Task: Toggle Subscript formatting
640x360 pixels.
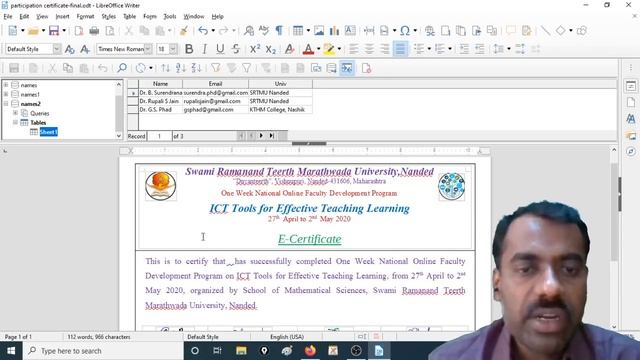Action: pyautogui.click(x=271, y=49)
